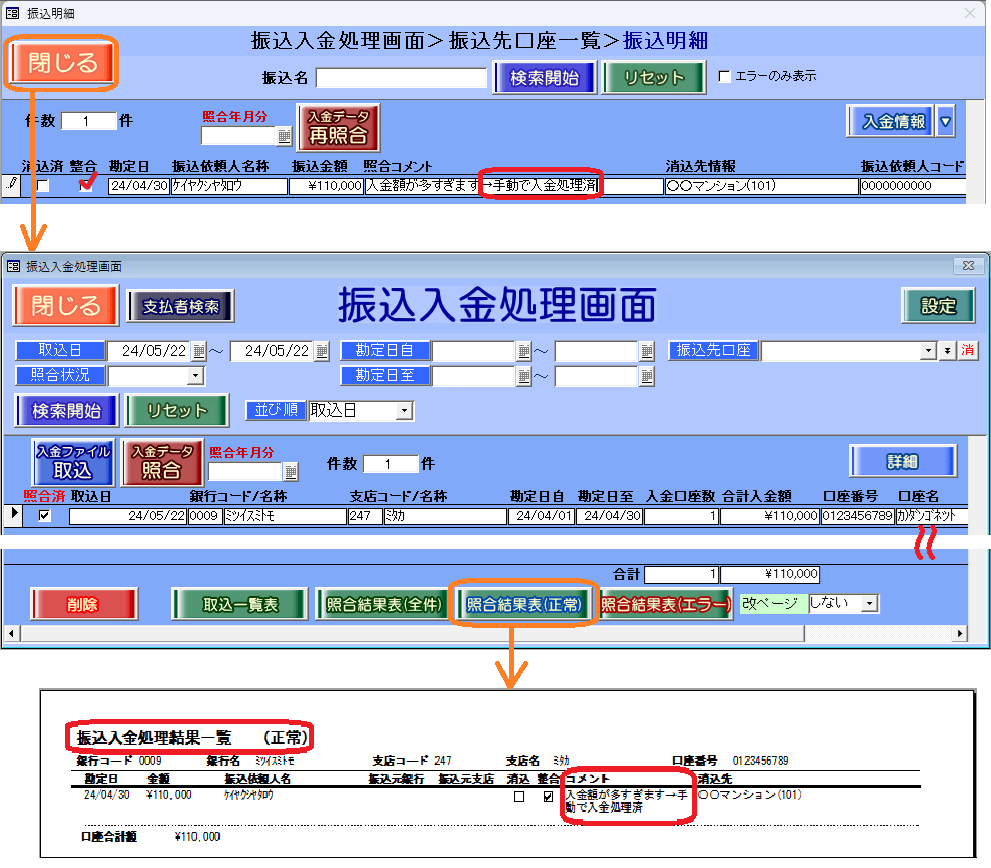Click 入金データ再照合 re-match button

point(338,127)
